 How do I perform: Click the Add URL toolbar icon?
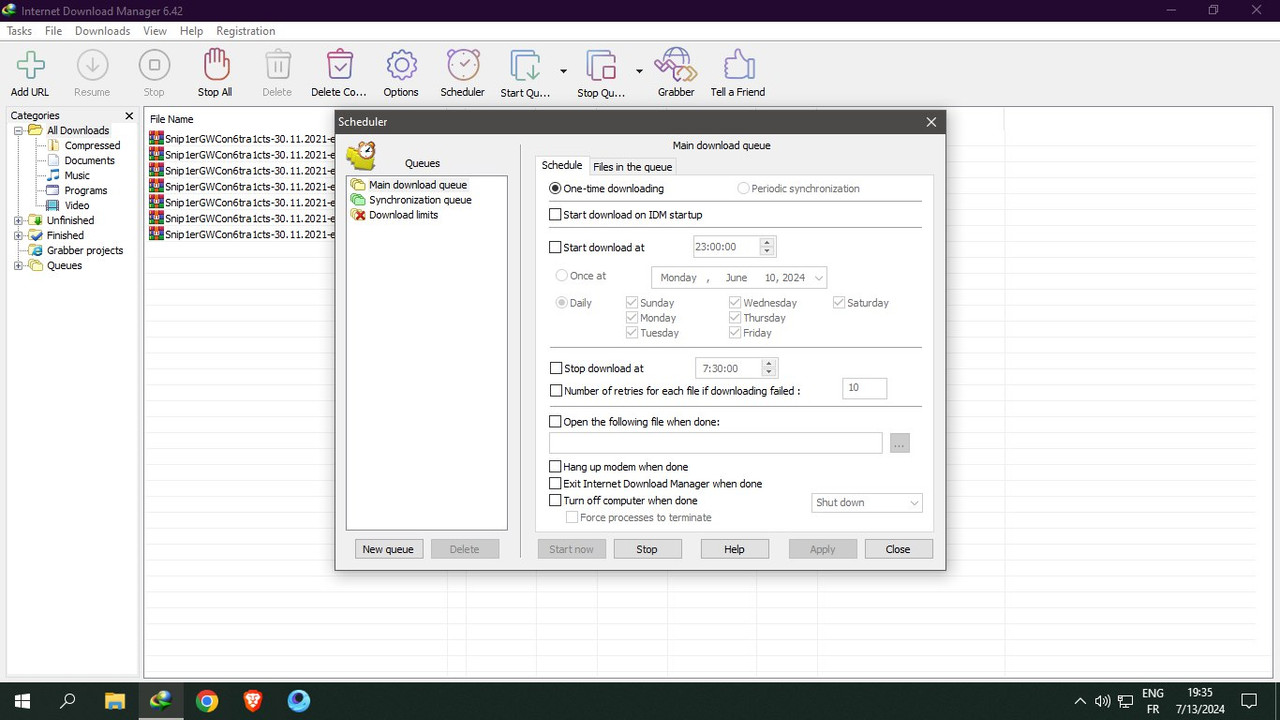coord(30,66)
